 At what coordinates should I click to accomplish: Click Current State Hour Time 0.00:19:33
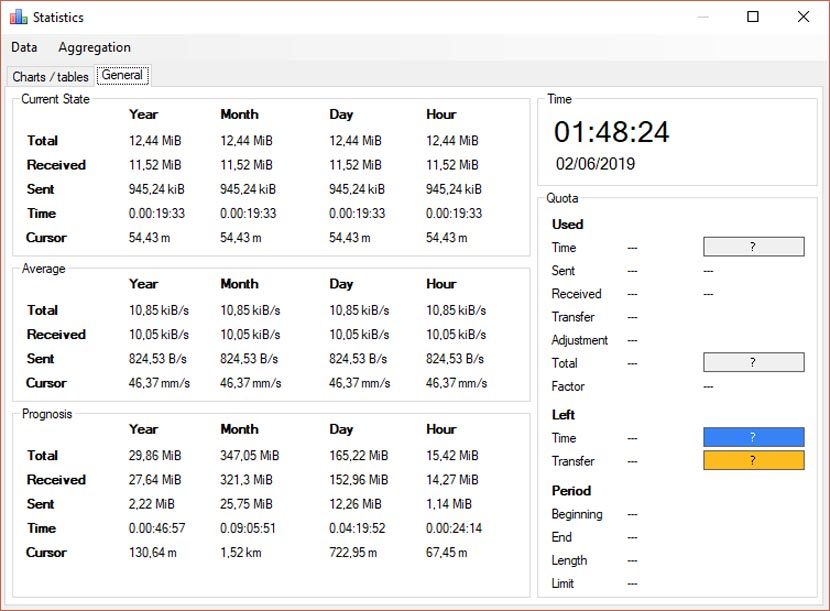pyautogui.click(x=454, y=213)
